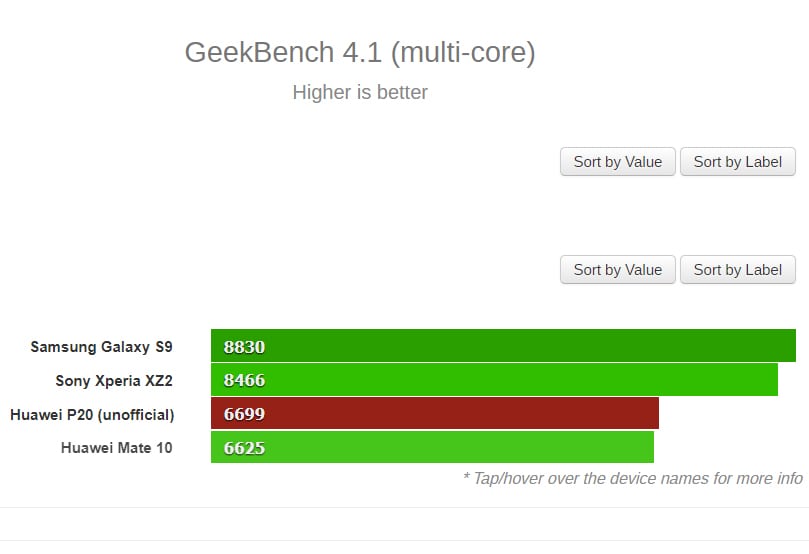
Task: Click the Higher is better subtitle
Action: click(x=360, y=92)
